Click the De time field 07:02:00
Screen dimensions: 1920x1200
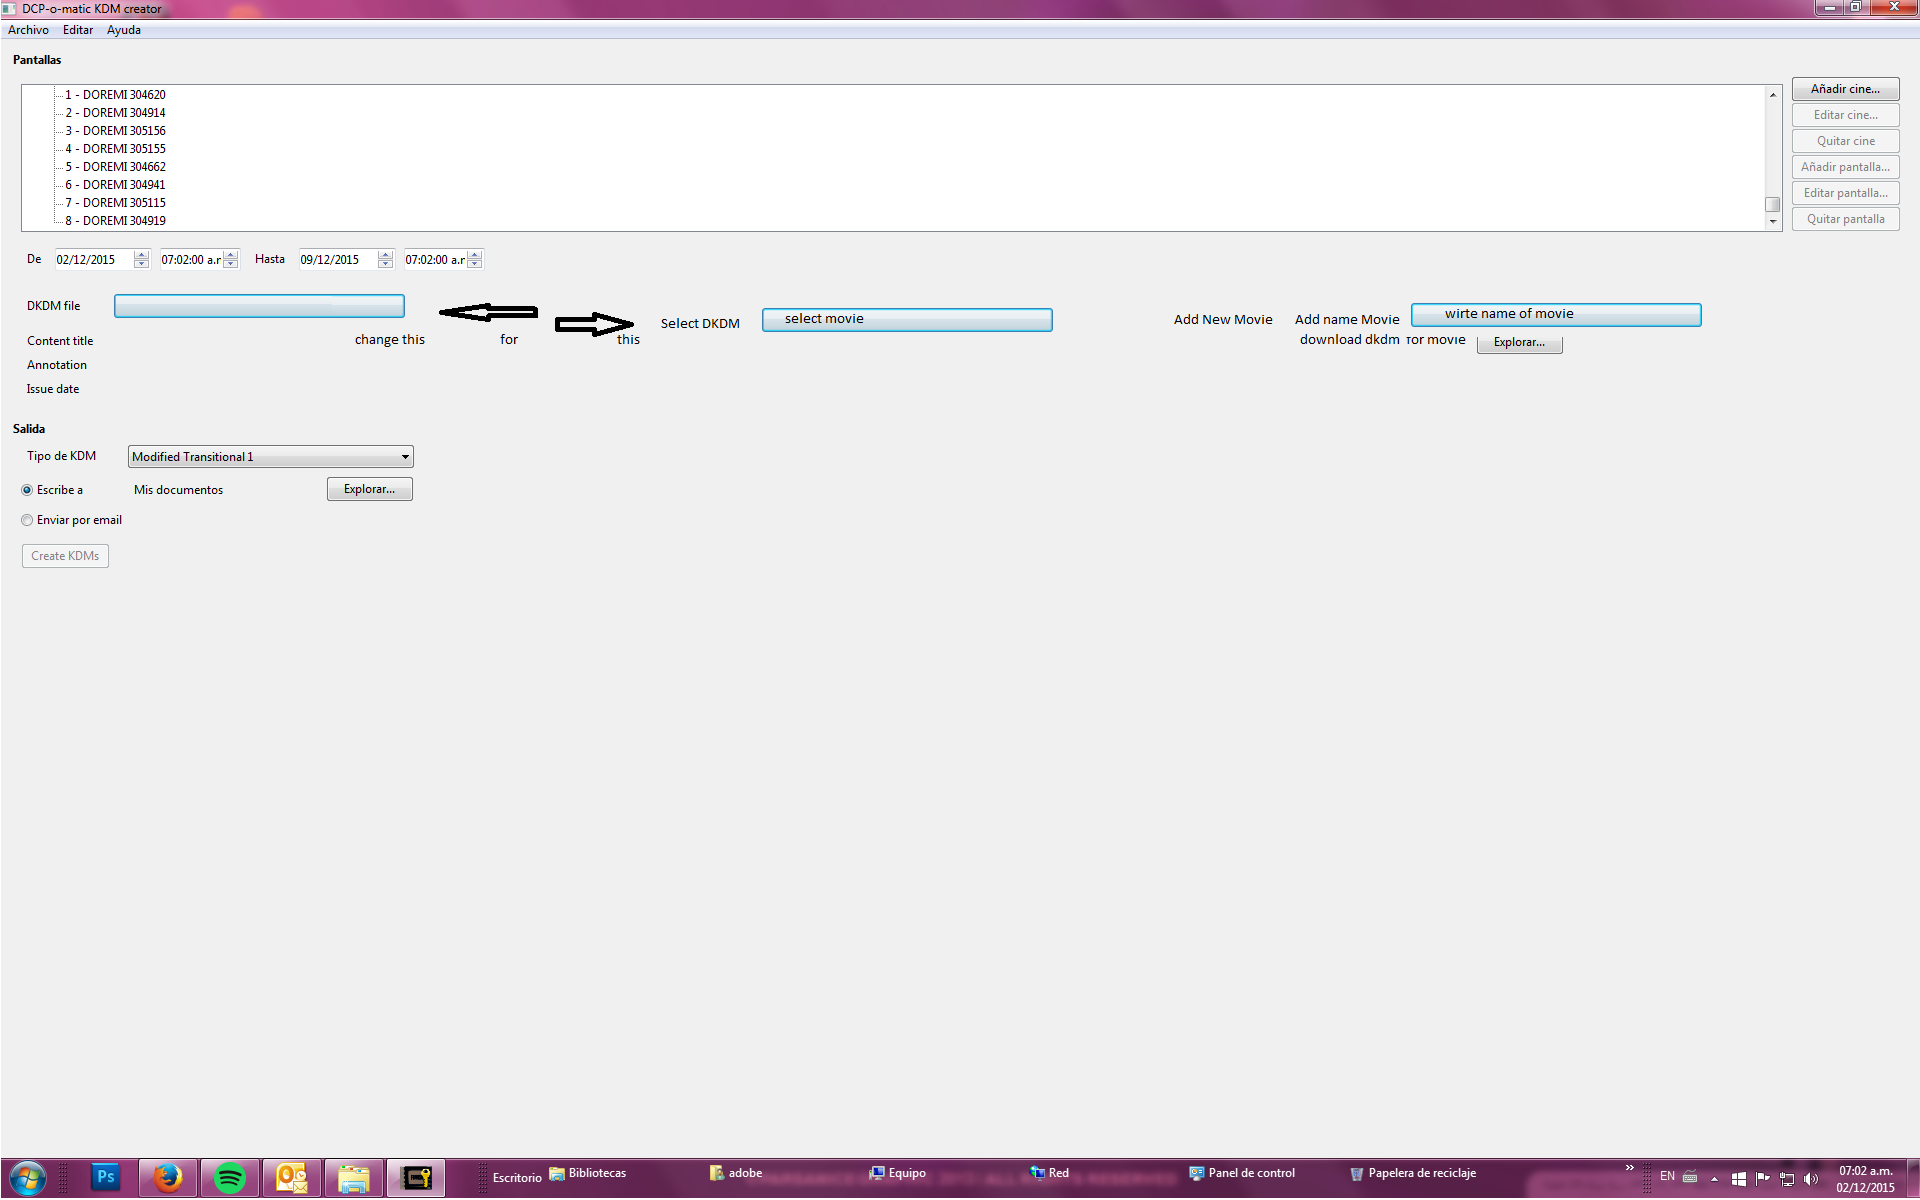tap(191, 260)
